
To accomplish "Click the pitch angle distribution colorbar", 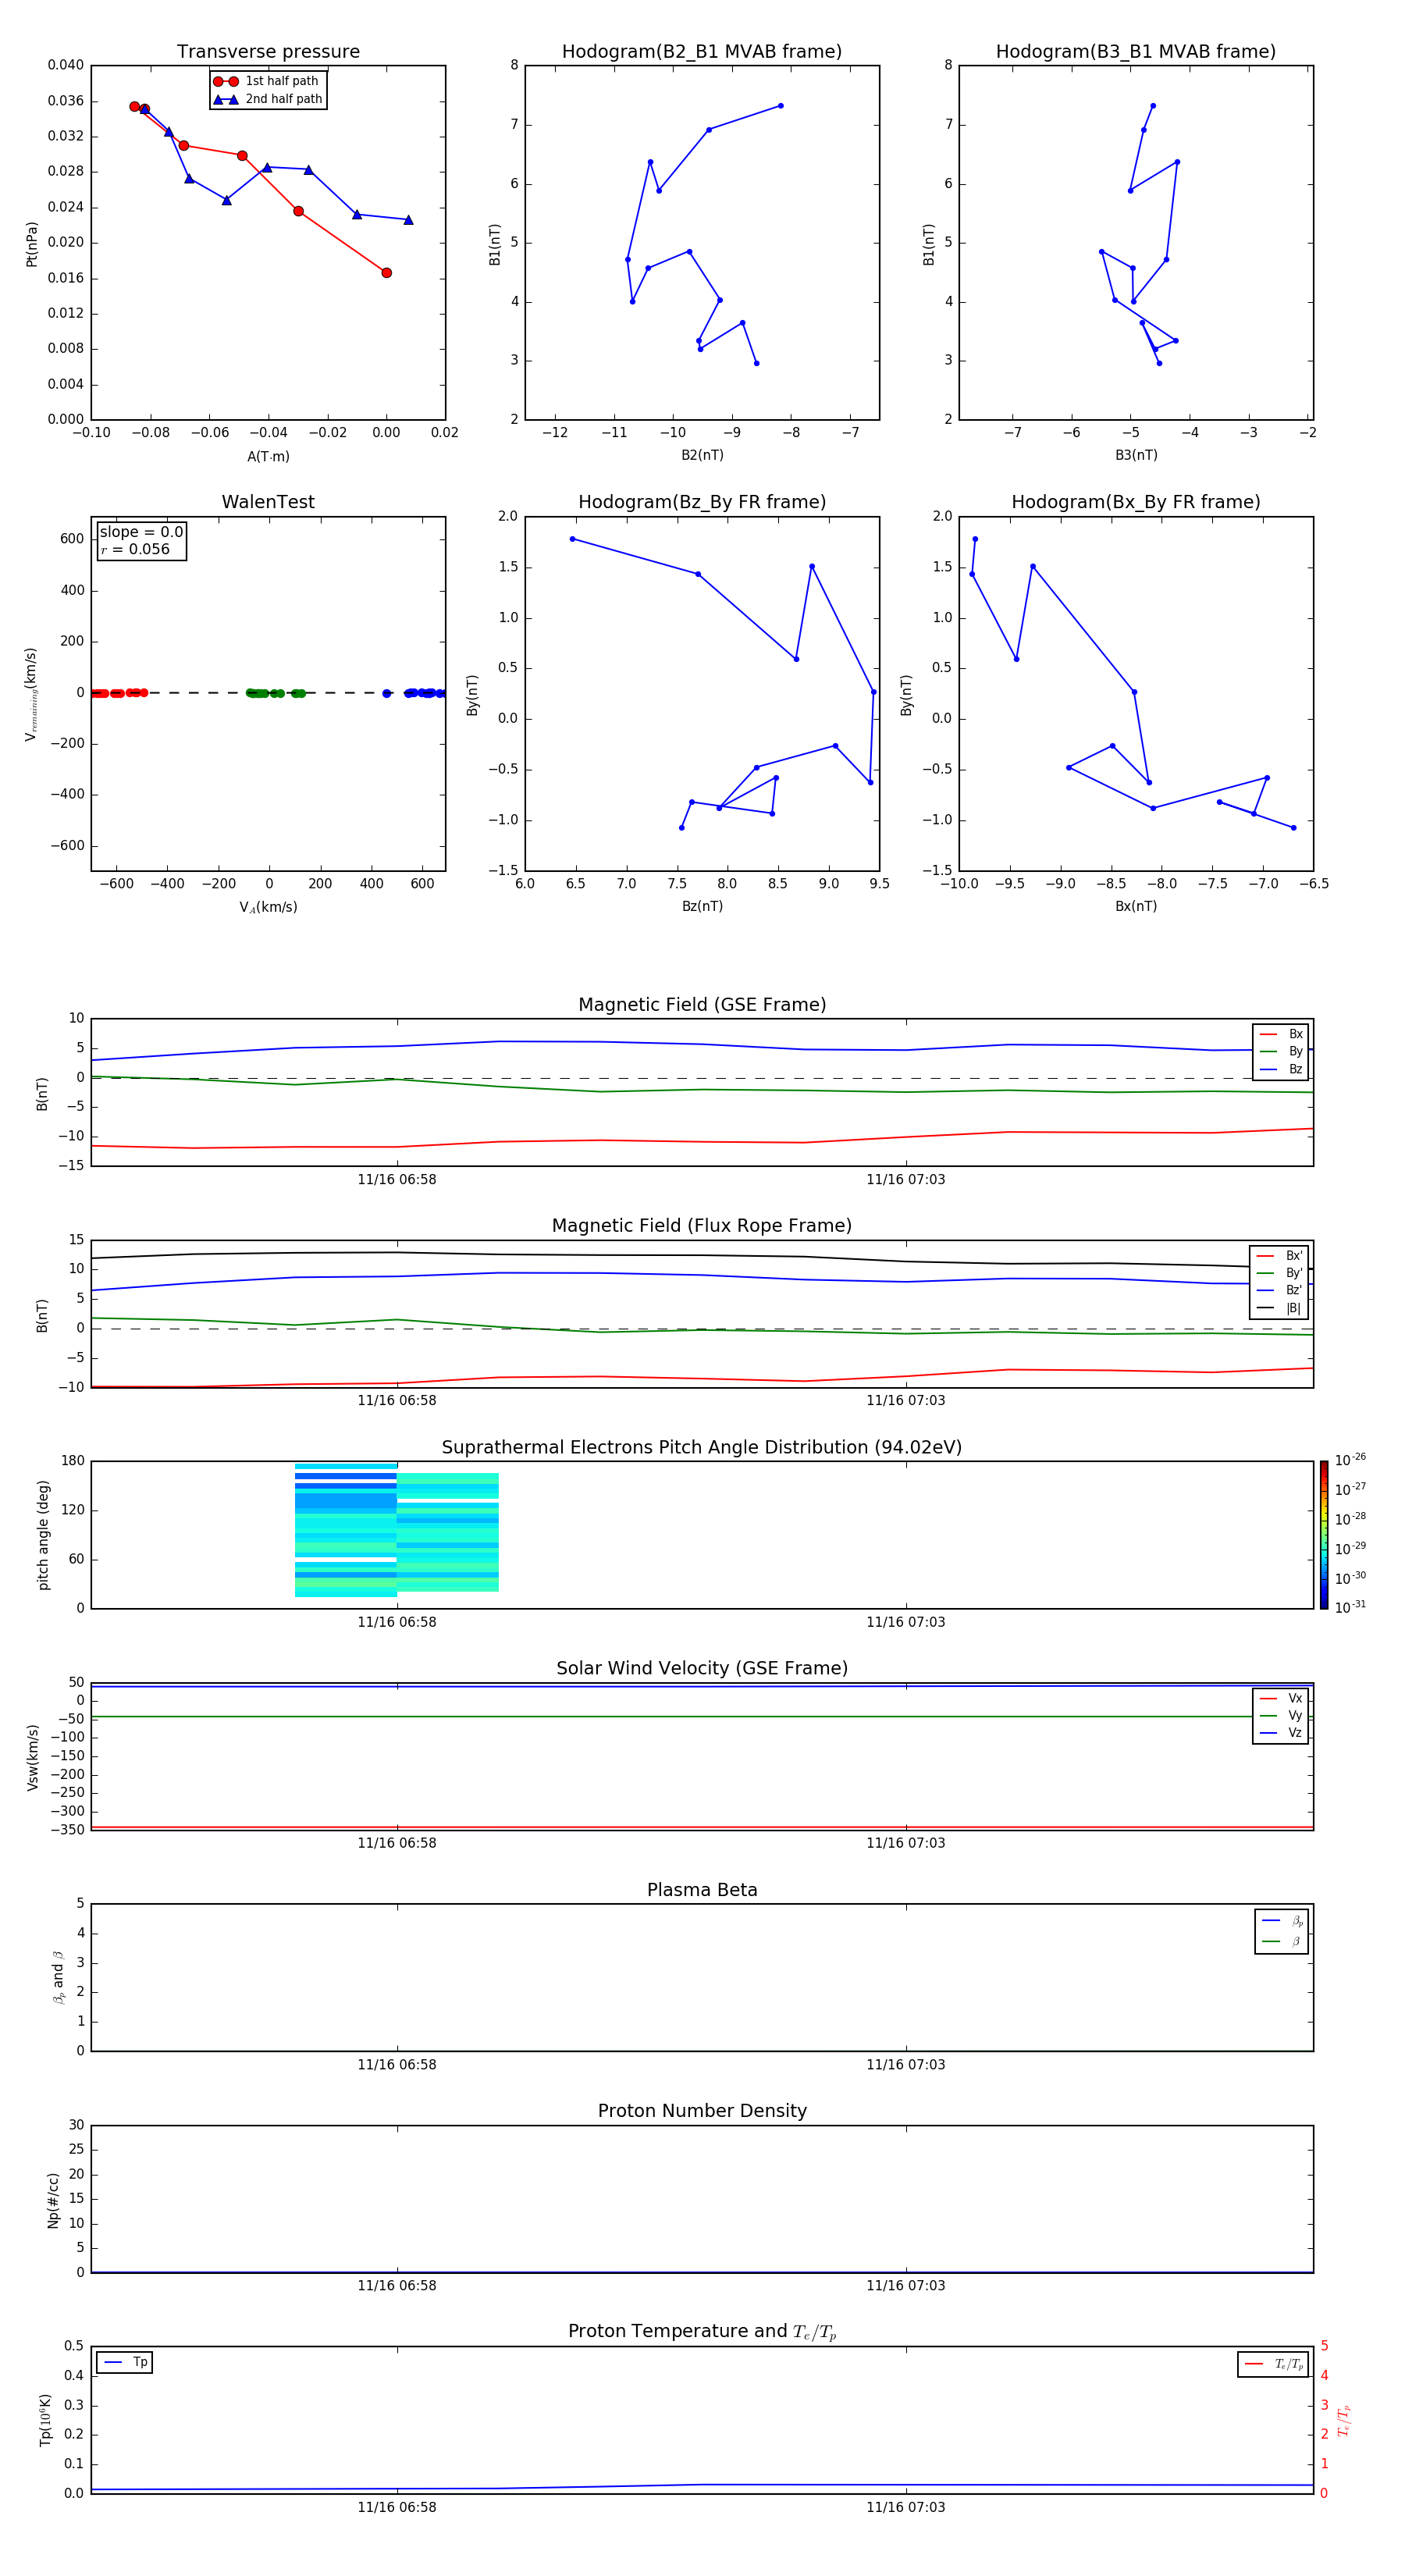I will click(x=1324, y=1535).
